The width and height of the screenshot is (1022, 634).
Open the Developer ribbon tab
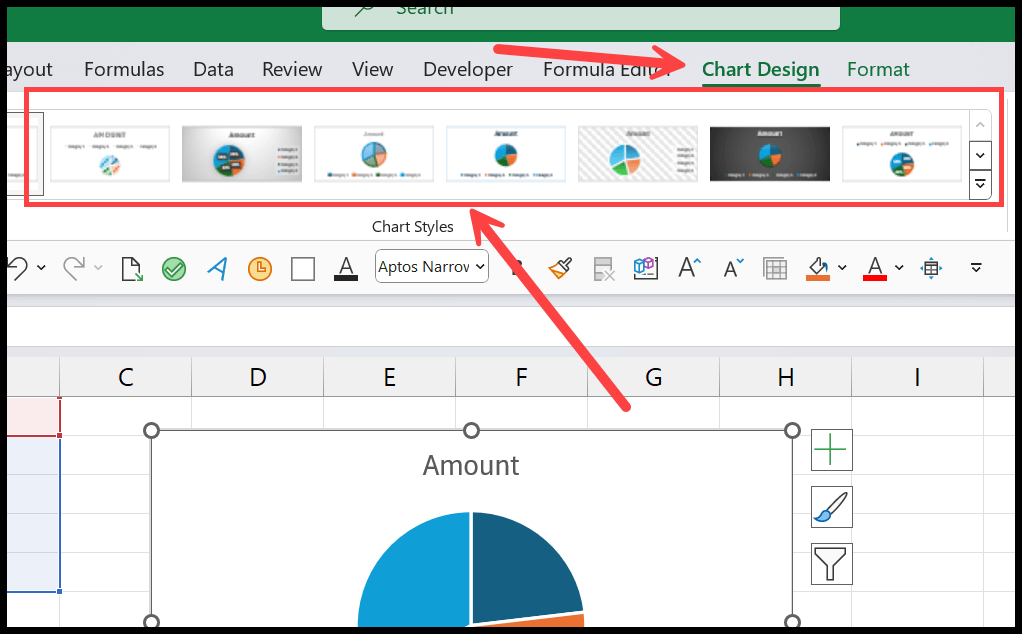tap(467, 69)
